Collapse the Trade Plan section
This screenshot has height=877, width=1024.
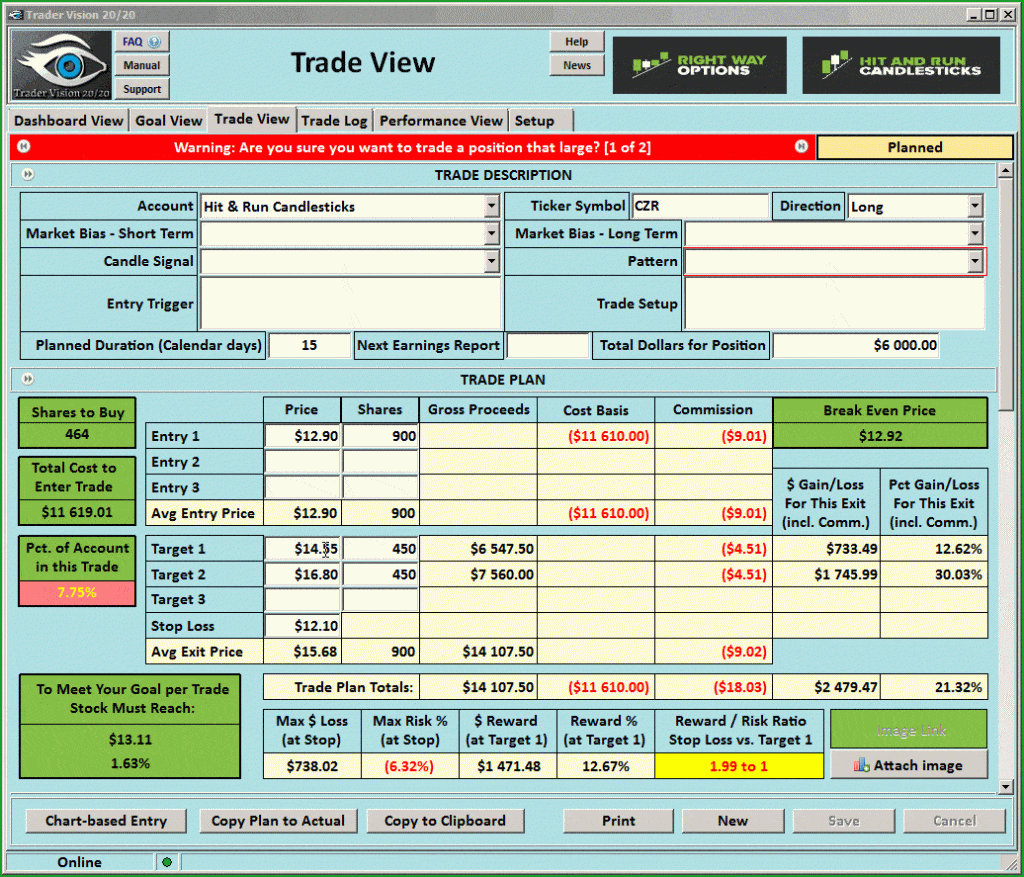(28, 380)
